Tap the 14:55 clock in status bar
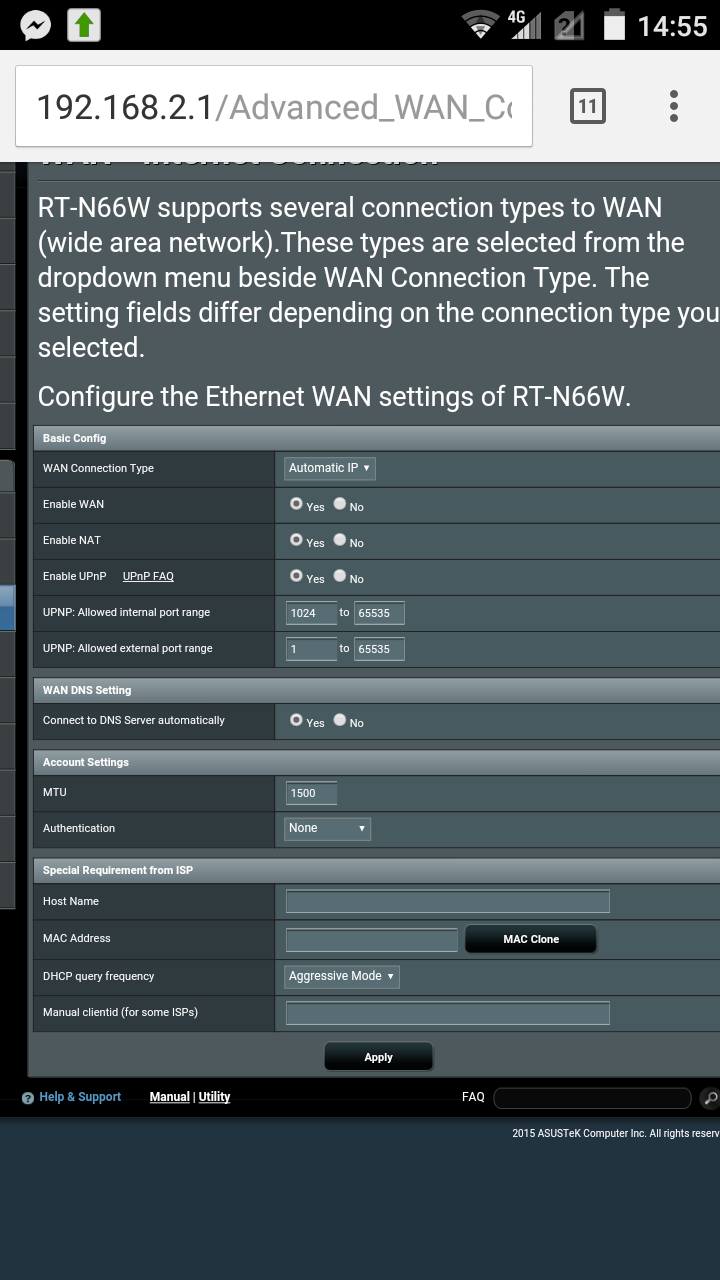Screen dimensions: 720x1280 pos(672,26)
